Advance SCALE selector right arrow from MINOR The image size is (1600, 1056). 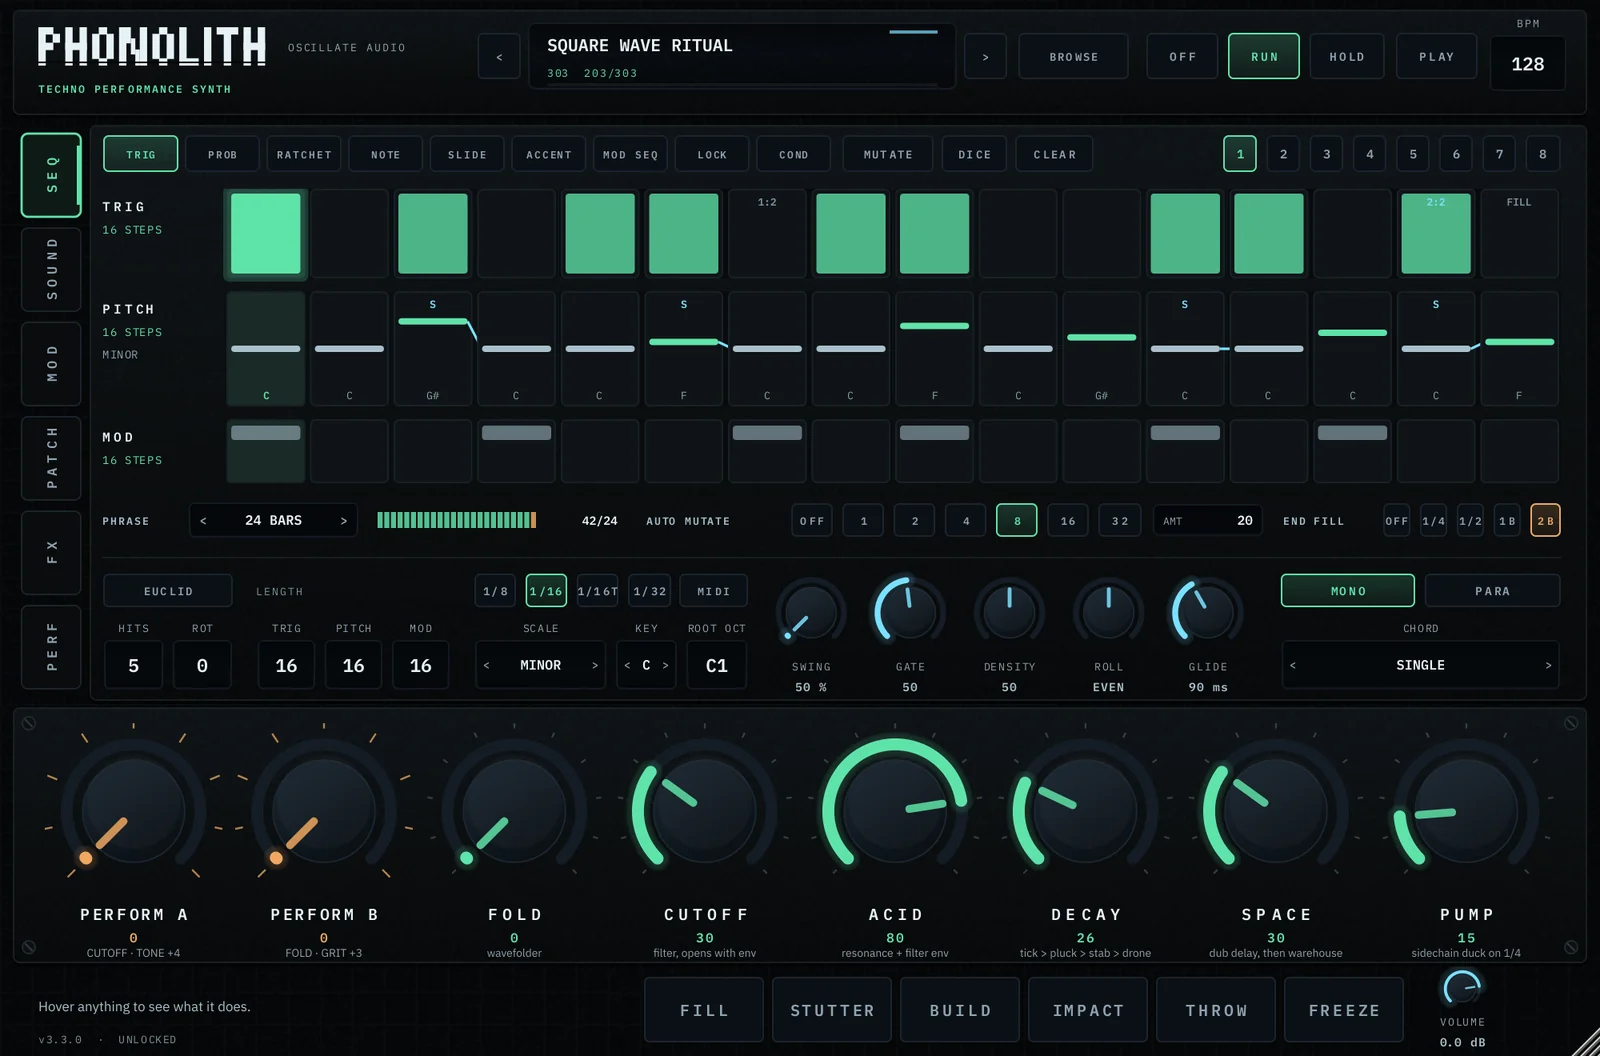pos(595,665)
